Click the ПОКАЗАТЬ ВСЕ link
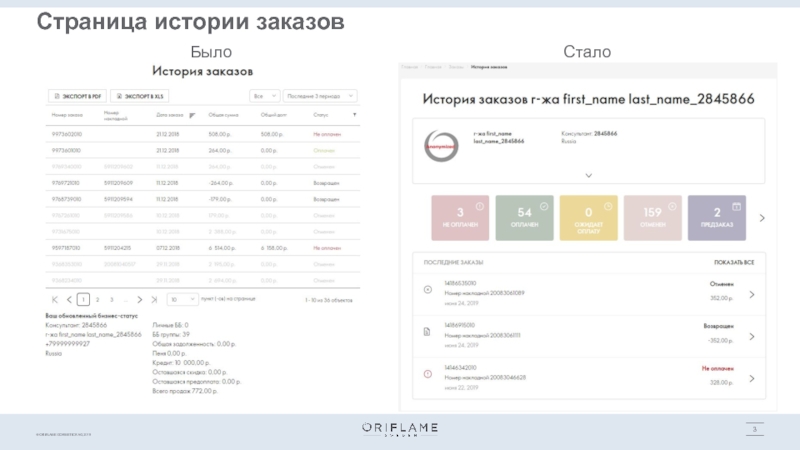The image size is (800, 450). pos(734,262)
